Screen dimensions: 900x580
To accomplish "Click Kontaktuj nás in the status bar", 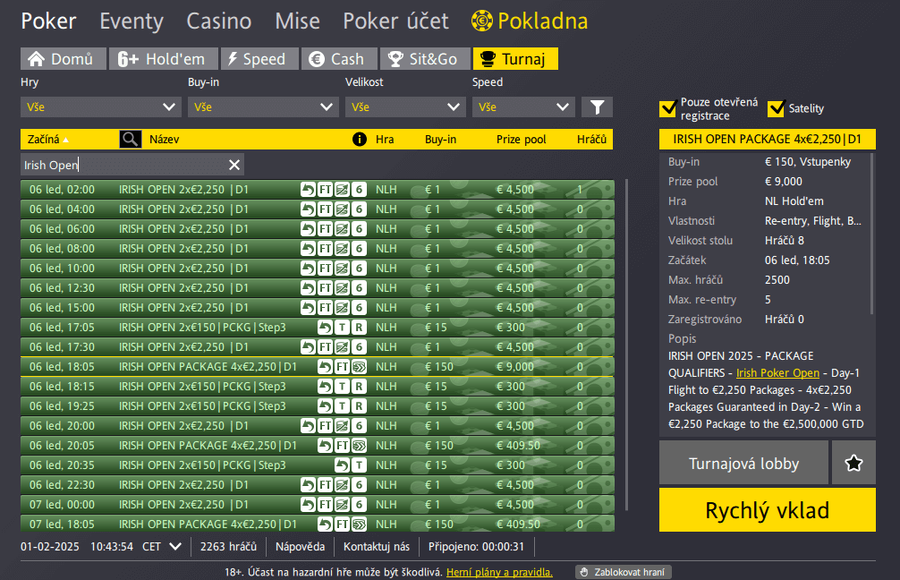I will pos(377,546).
